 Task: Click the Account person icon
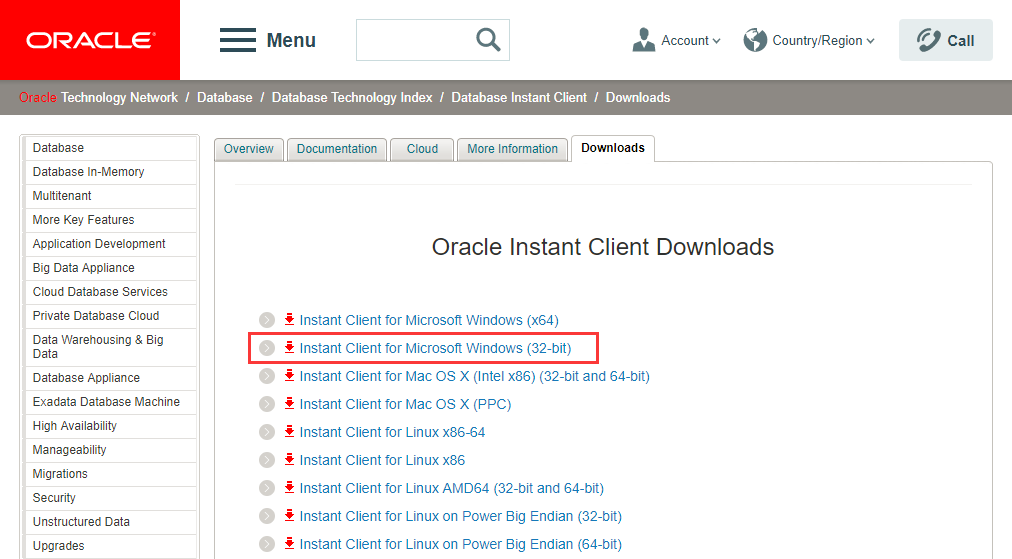point(643,40)
